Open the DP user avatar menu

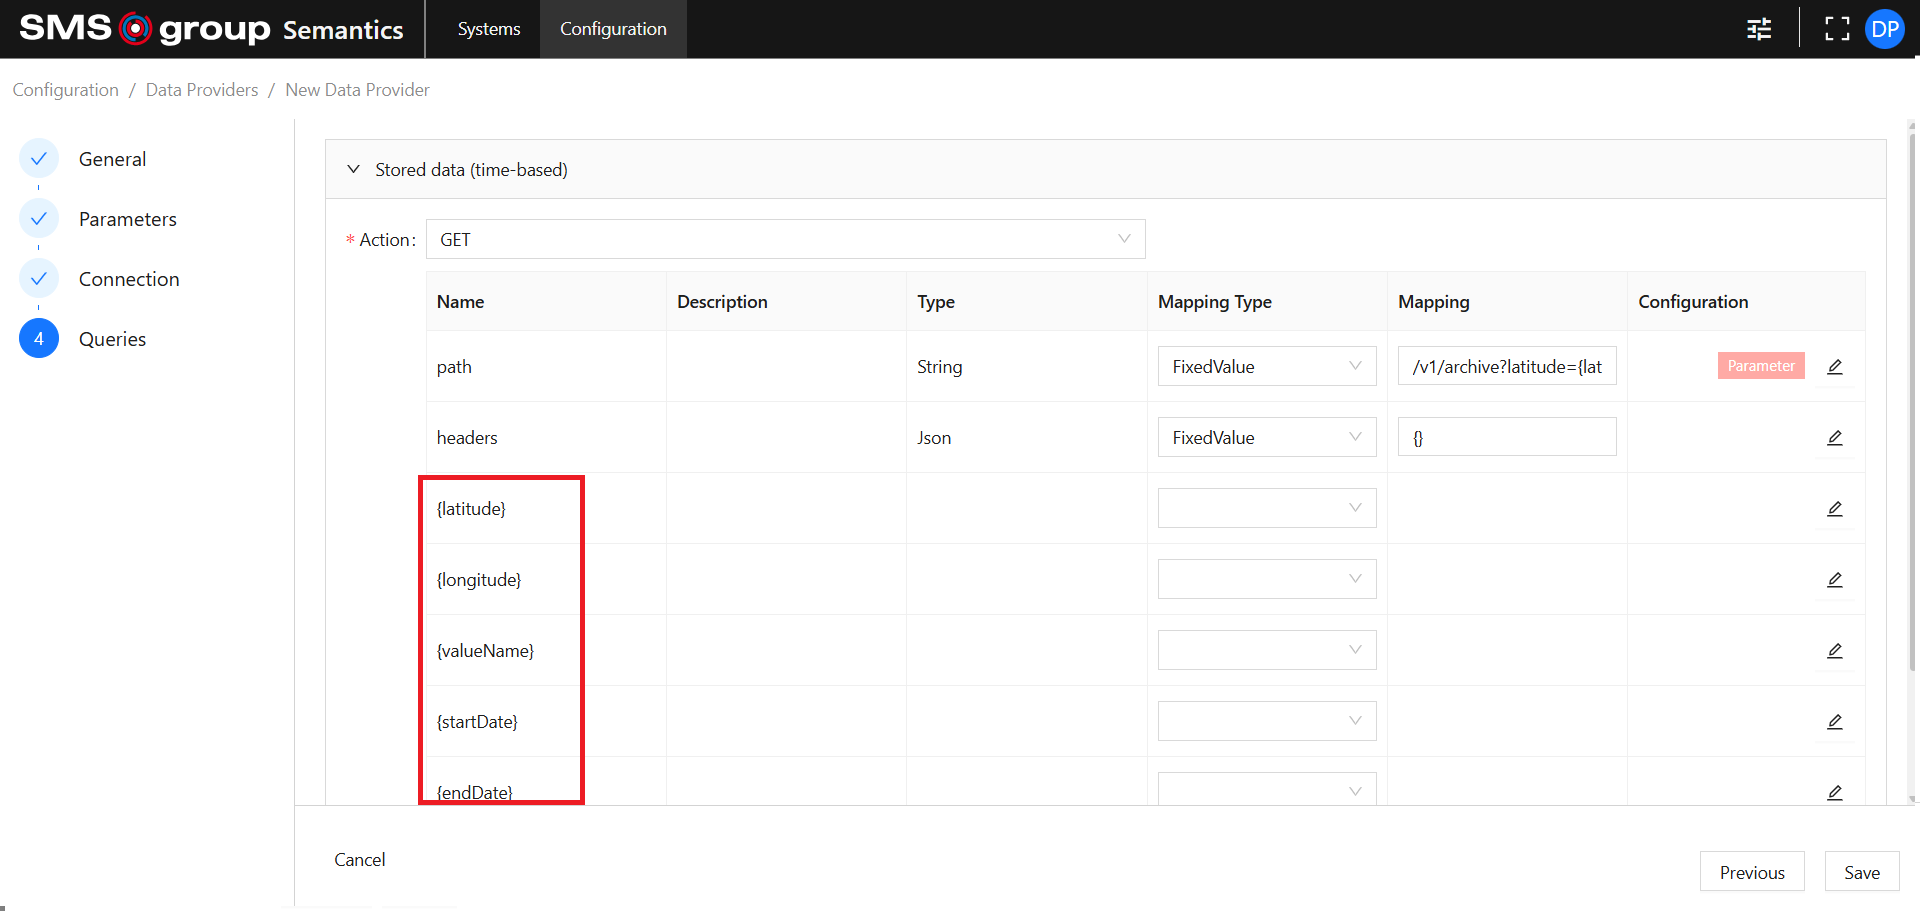point(1885,29)
